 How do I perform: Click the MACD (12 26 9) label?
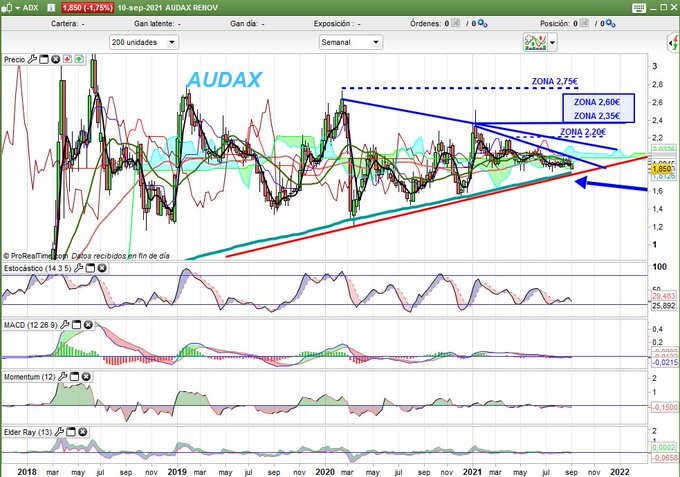[30, 325]
